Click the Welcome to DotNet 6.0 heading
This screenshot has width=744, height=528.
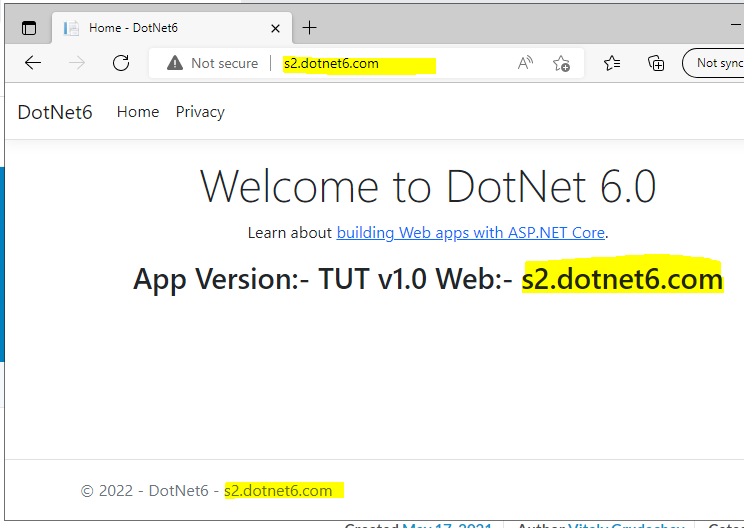pyautogui.click(x=428, y=187)
